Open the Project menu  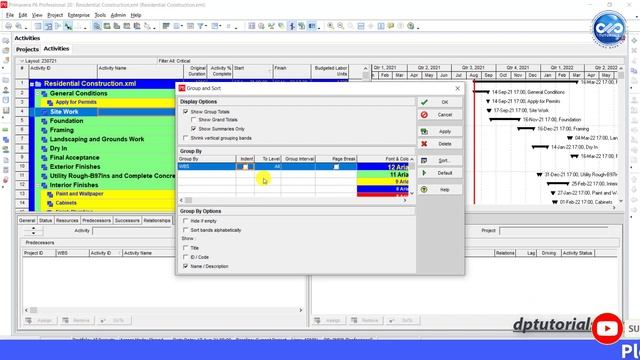(55, 15)
